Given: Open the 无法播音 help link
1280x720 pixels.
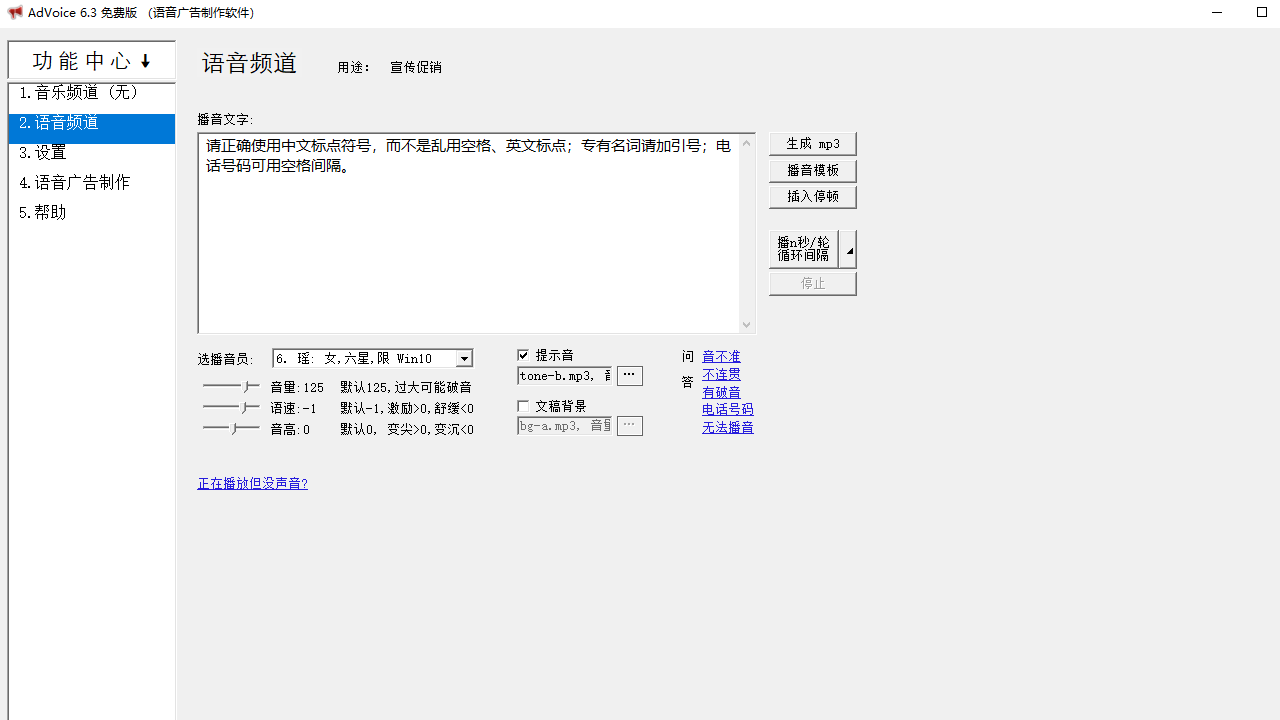Looking at the screenshot, I should [x=728, y=428].
